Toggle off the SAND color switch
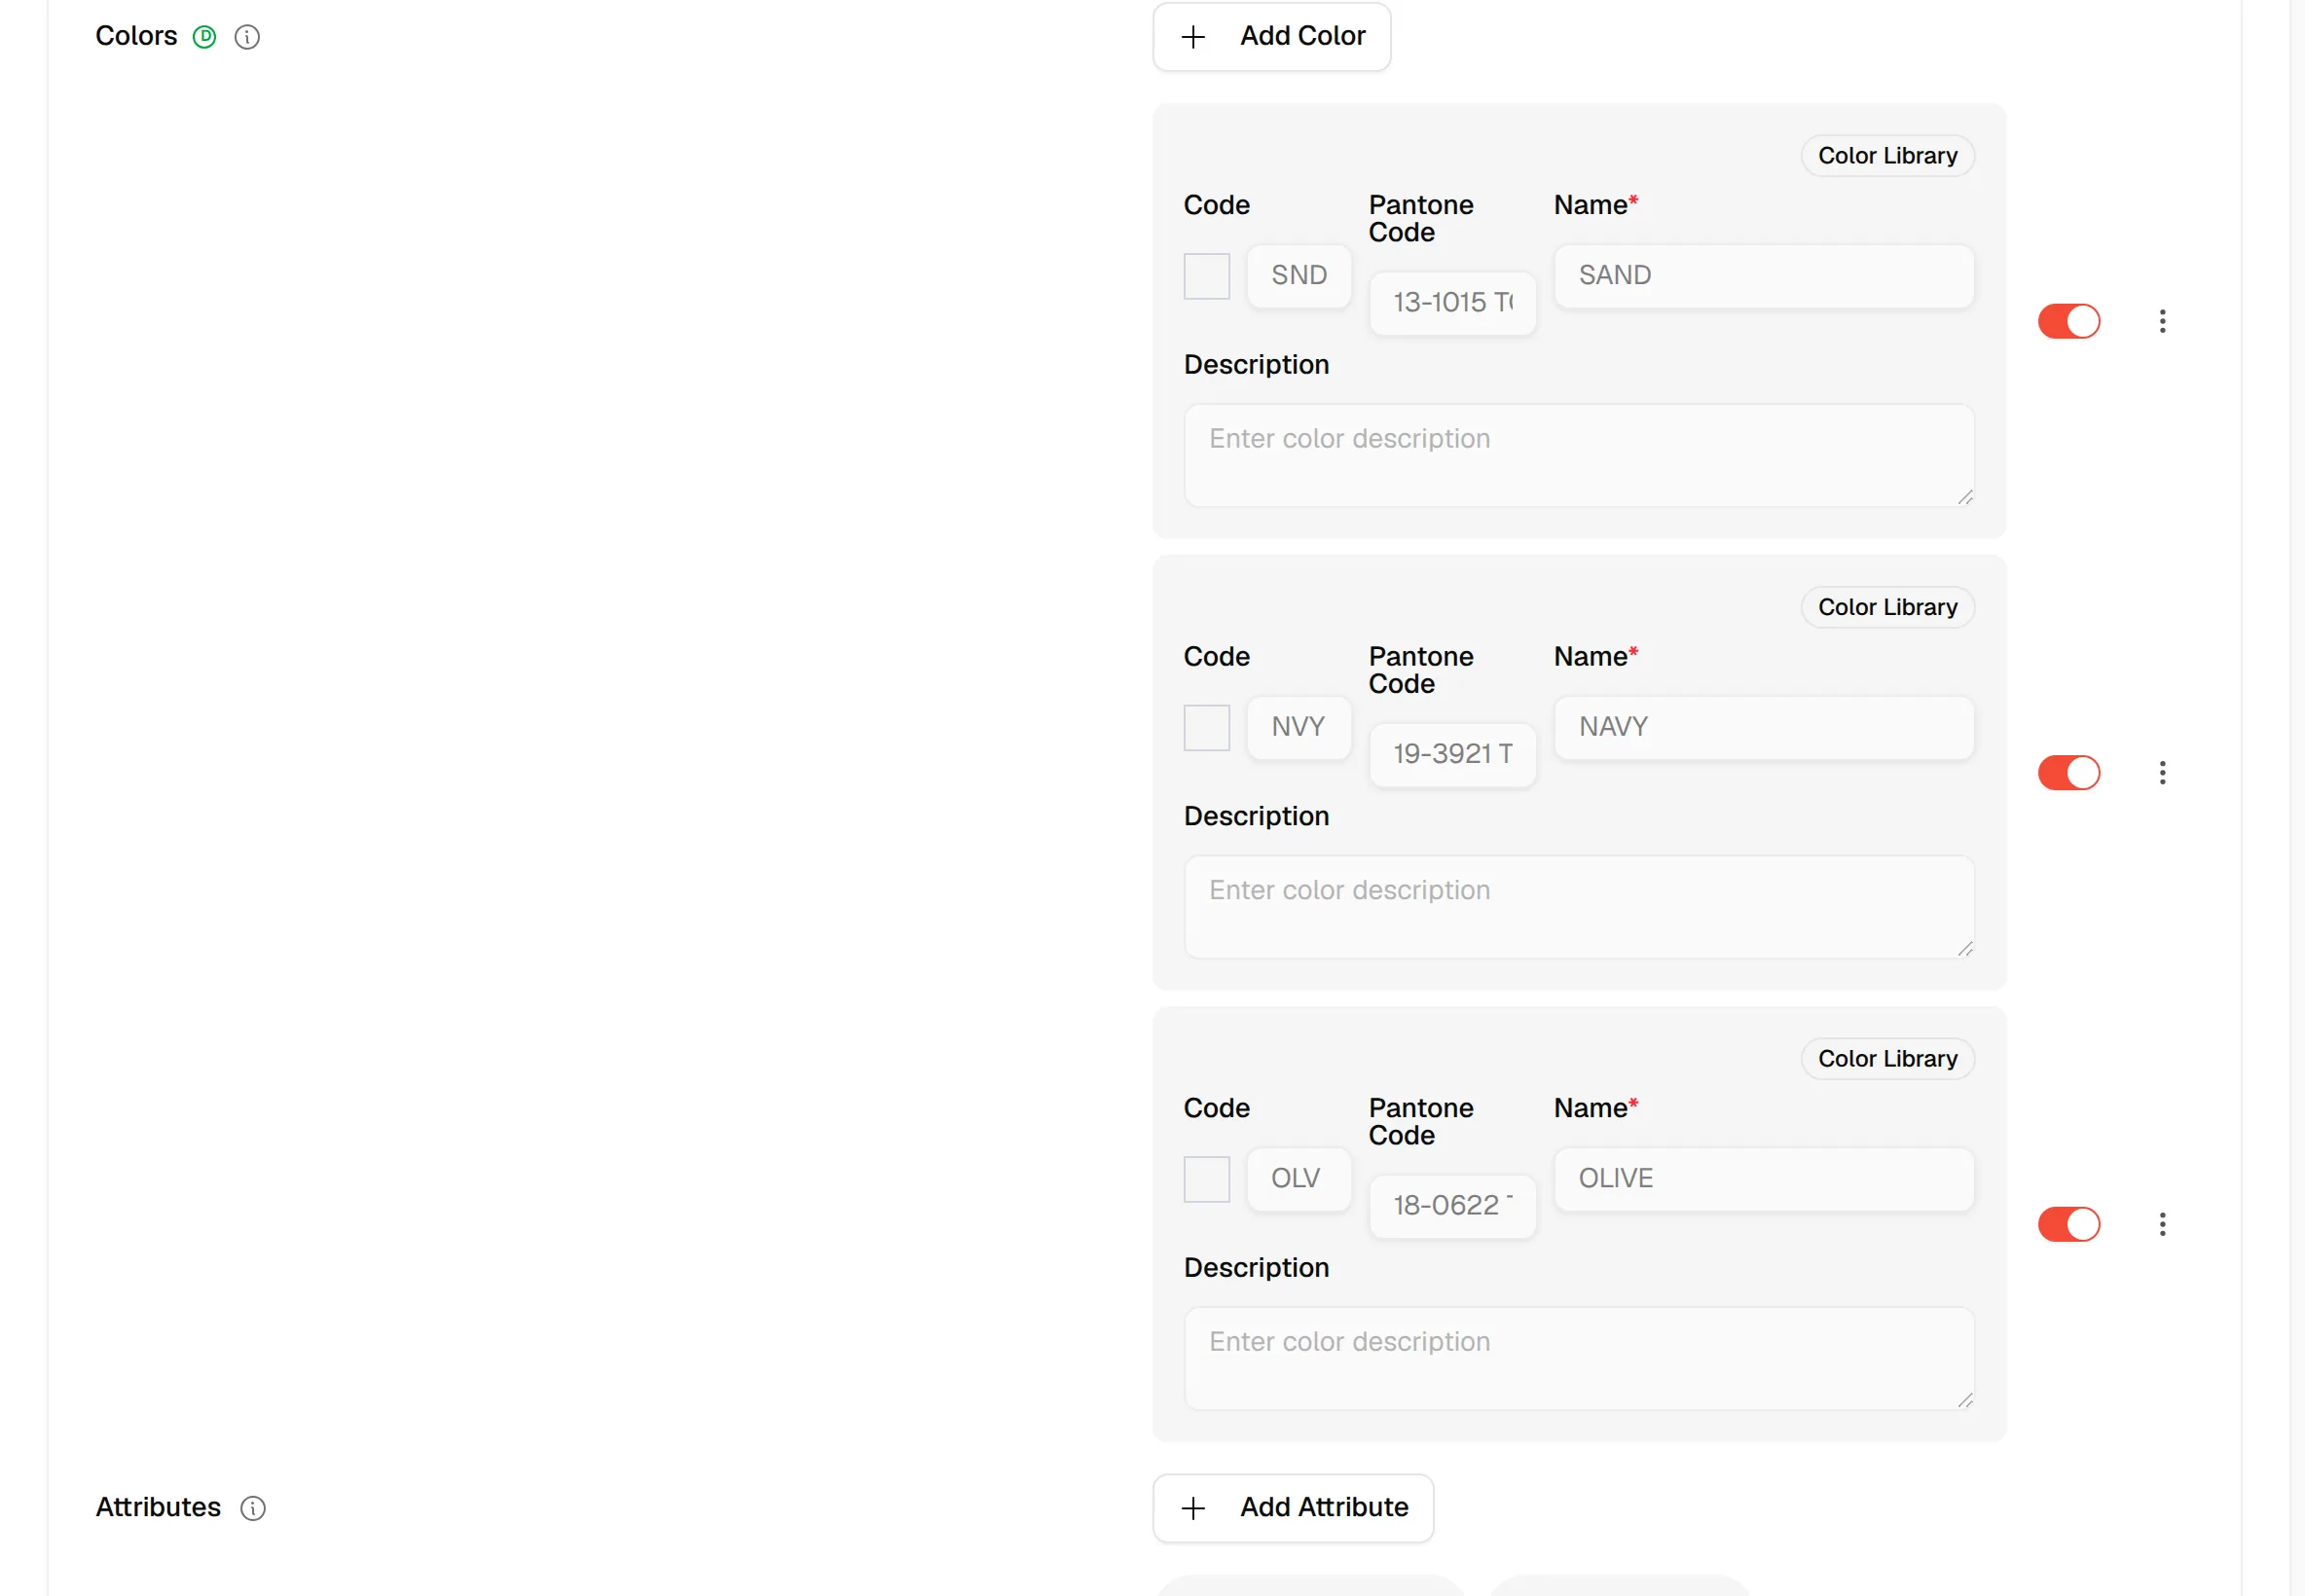 click(x=2069, y=321)
